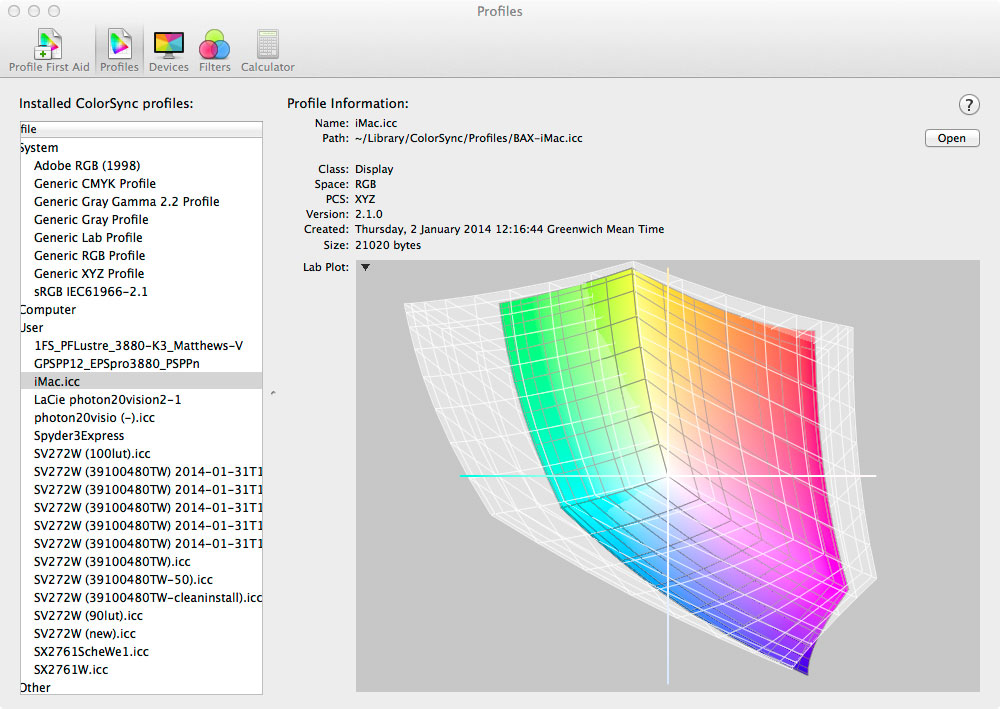The width and height of the screenshot is (1000, 709).
Task: Click the profile name value iMac.icc
Action: [376, 123]
